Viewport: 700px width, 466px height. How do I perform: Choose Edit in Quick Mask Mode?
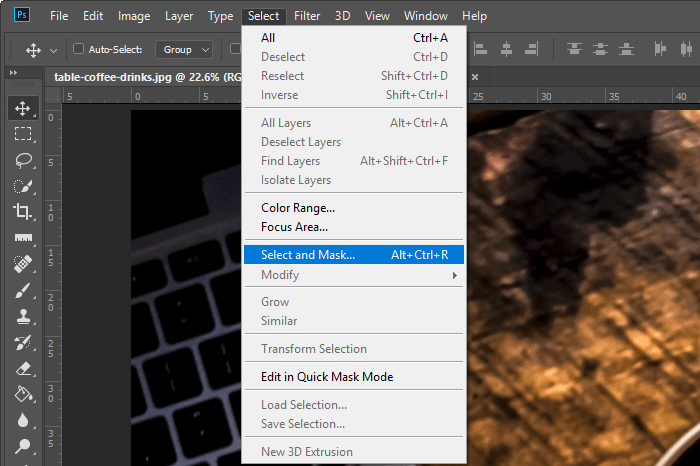[354, 377]
